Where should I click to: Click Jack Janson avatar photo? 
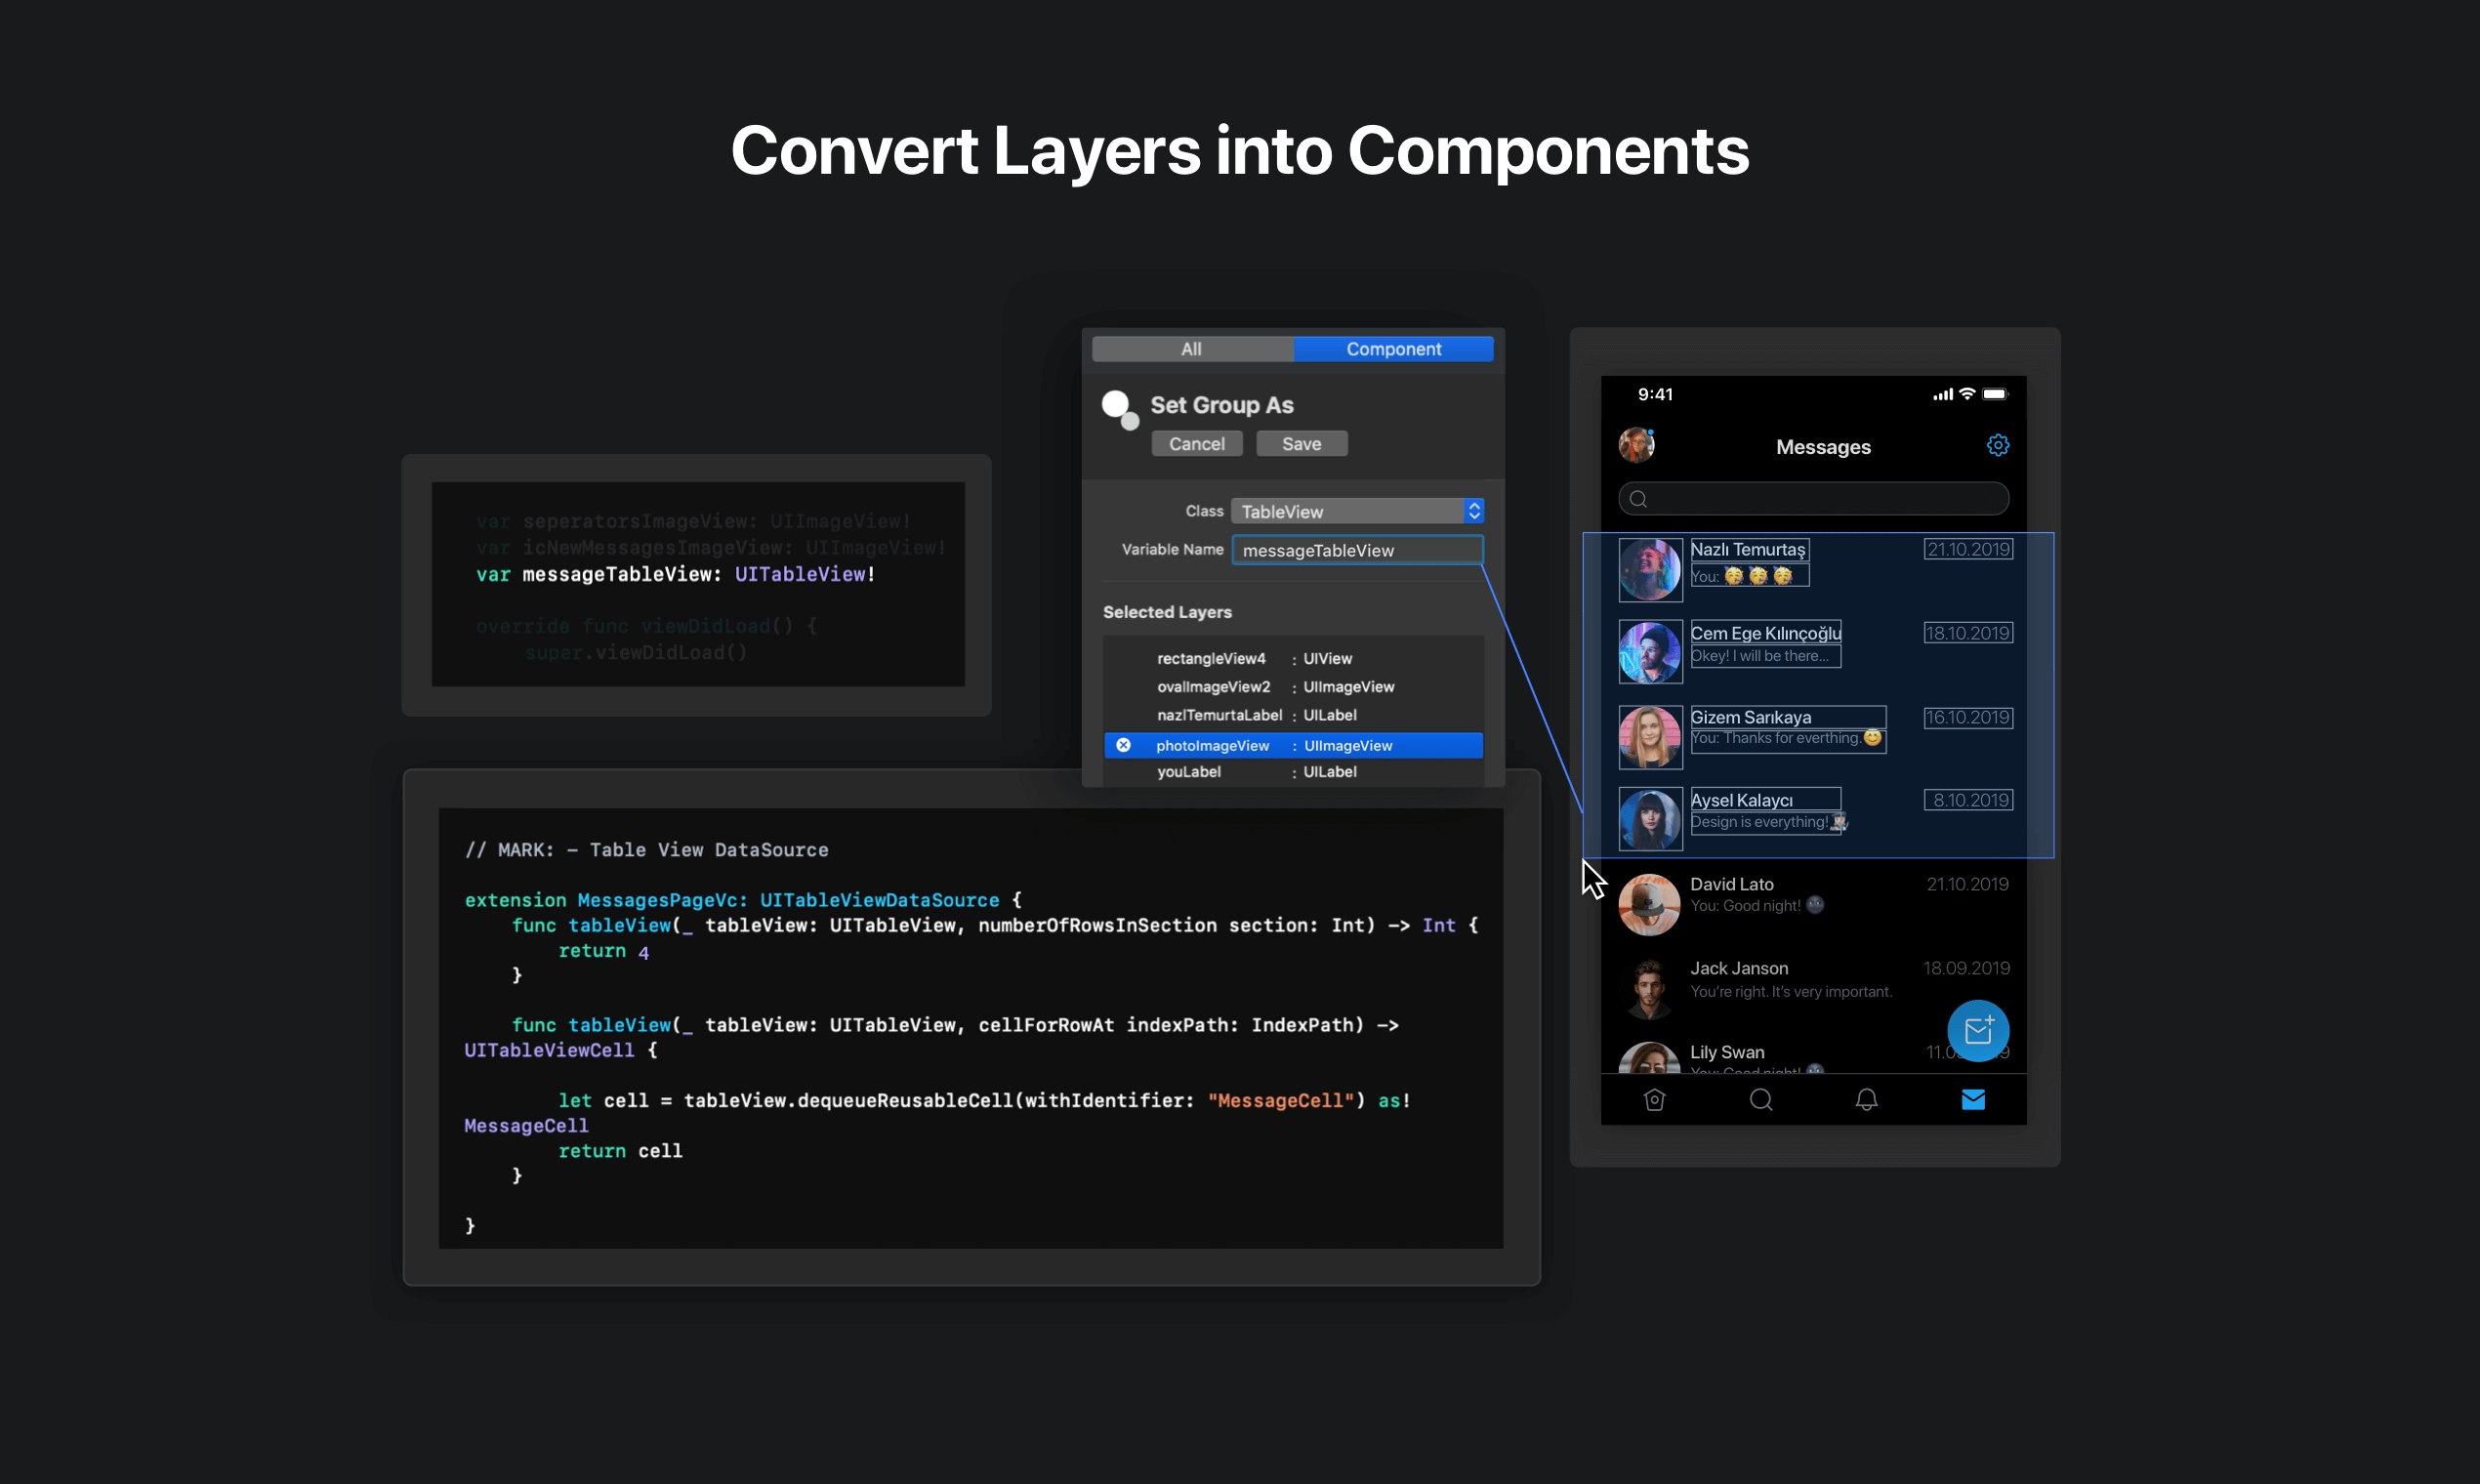pyautogui.click(x=1649, y=988)
